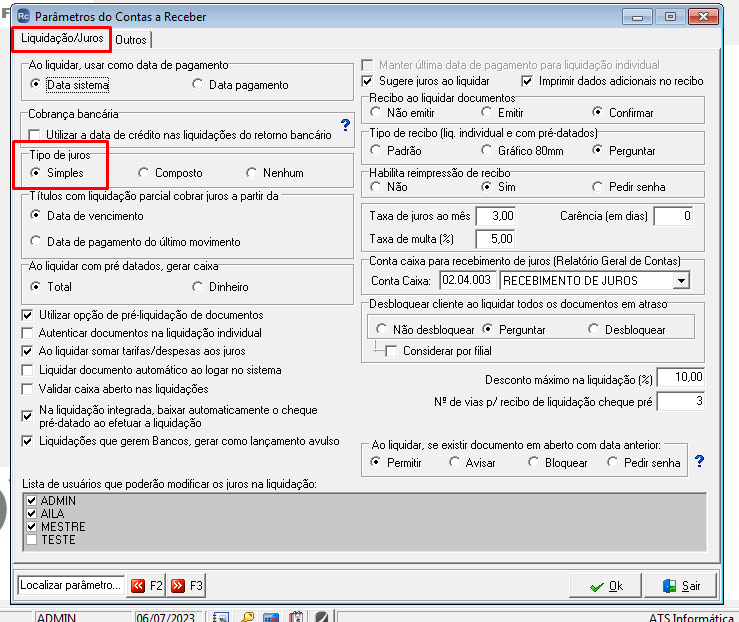The height and width of the screenshot is (622, 739).
Task: Click the Taxa de multa field
Action: tap(495, 239)
